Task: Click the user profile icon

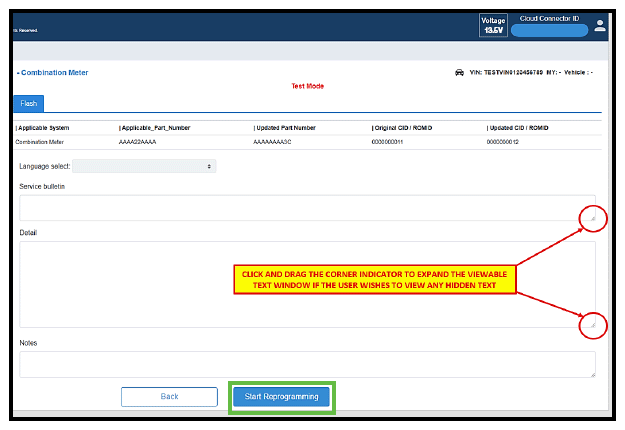Action: [600, 25]
